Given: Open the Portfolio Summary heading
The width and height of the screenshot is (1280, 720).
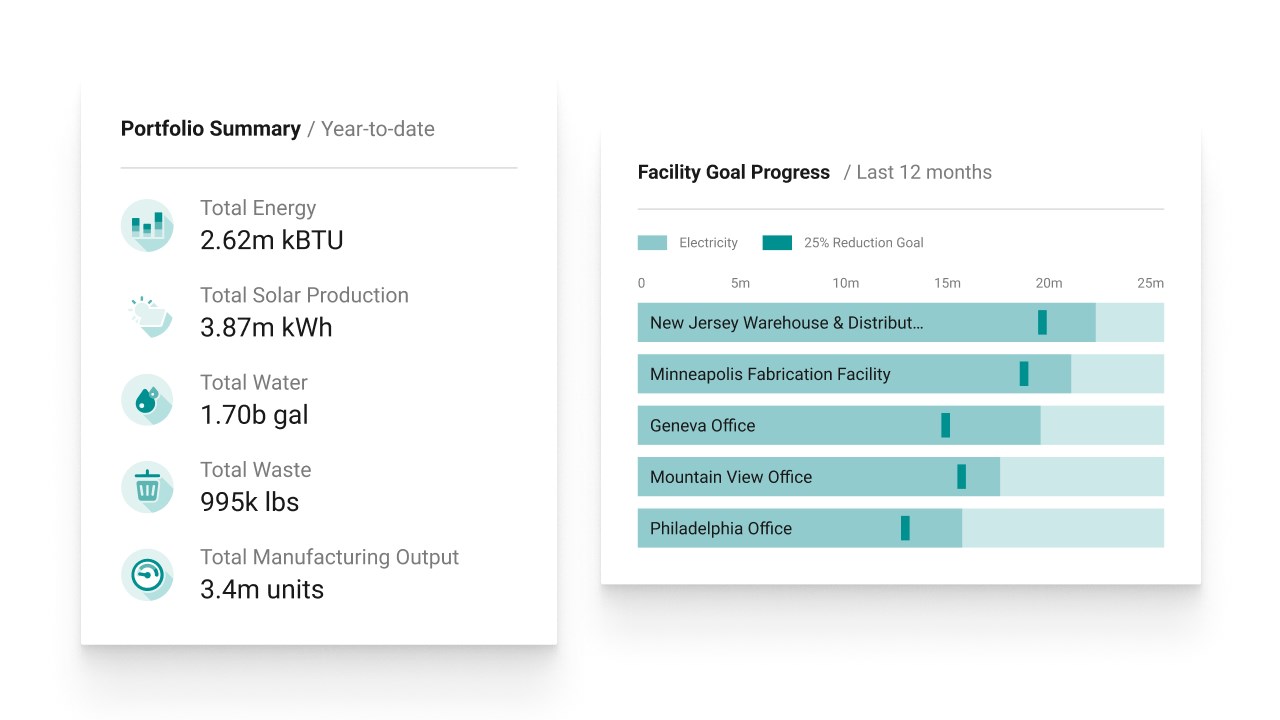Looking at the screenshot, I should click(210, 129).
